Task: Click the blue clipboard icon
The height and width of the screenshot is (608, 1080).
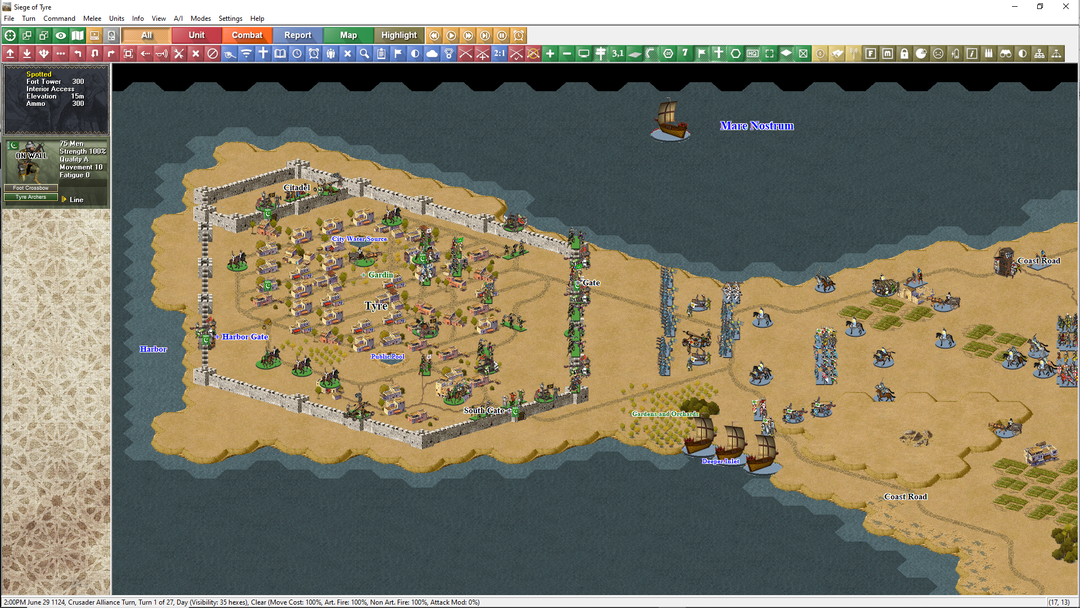Action: (382, 53)
